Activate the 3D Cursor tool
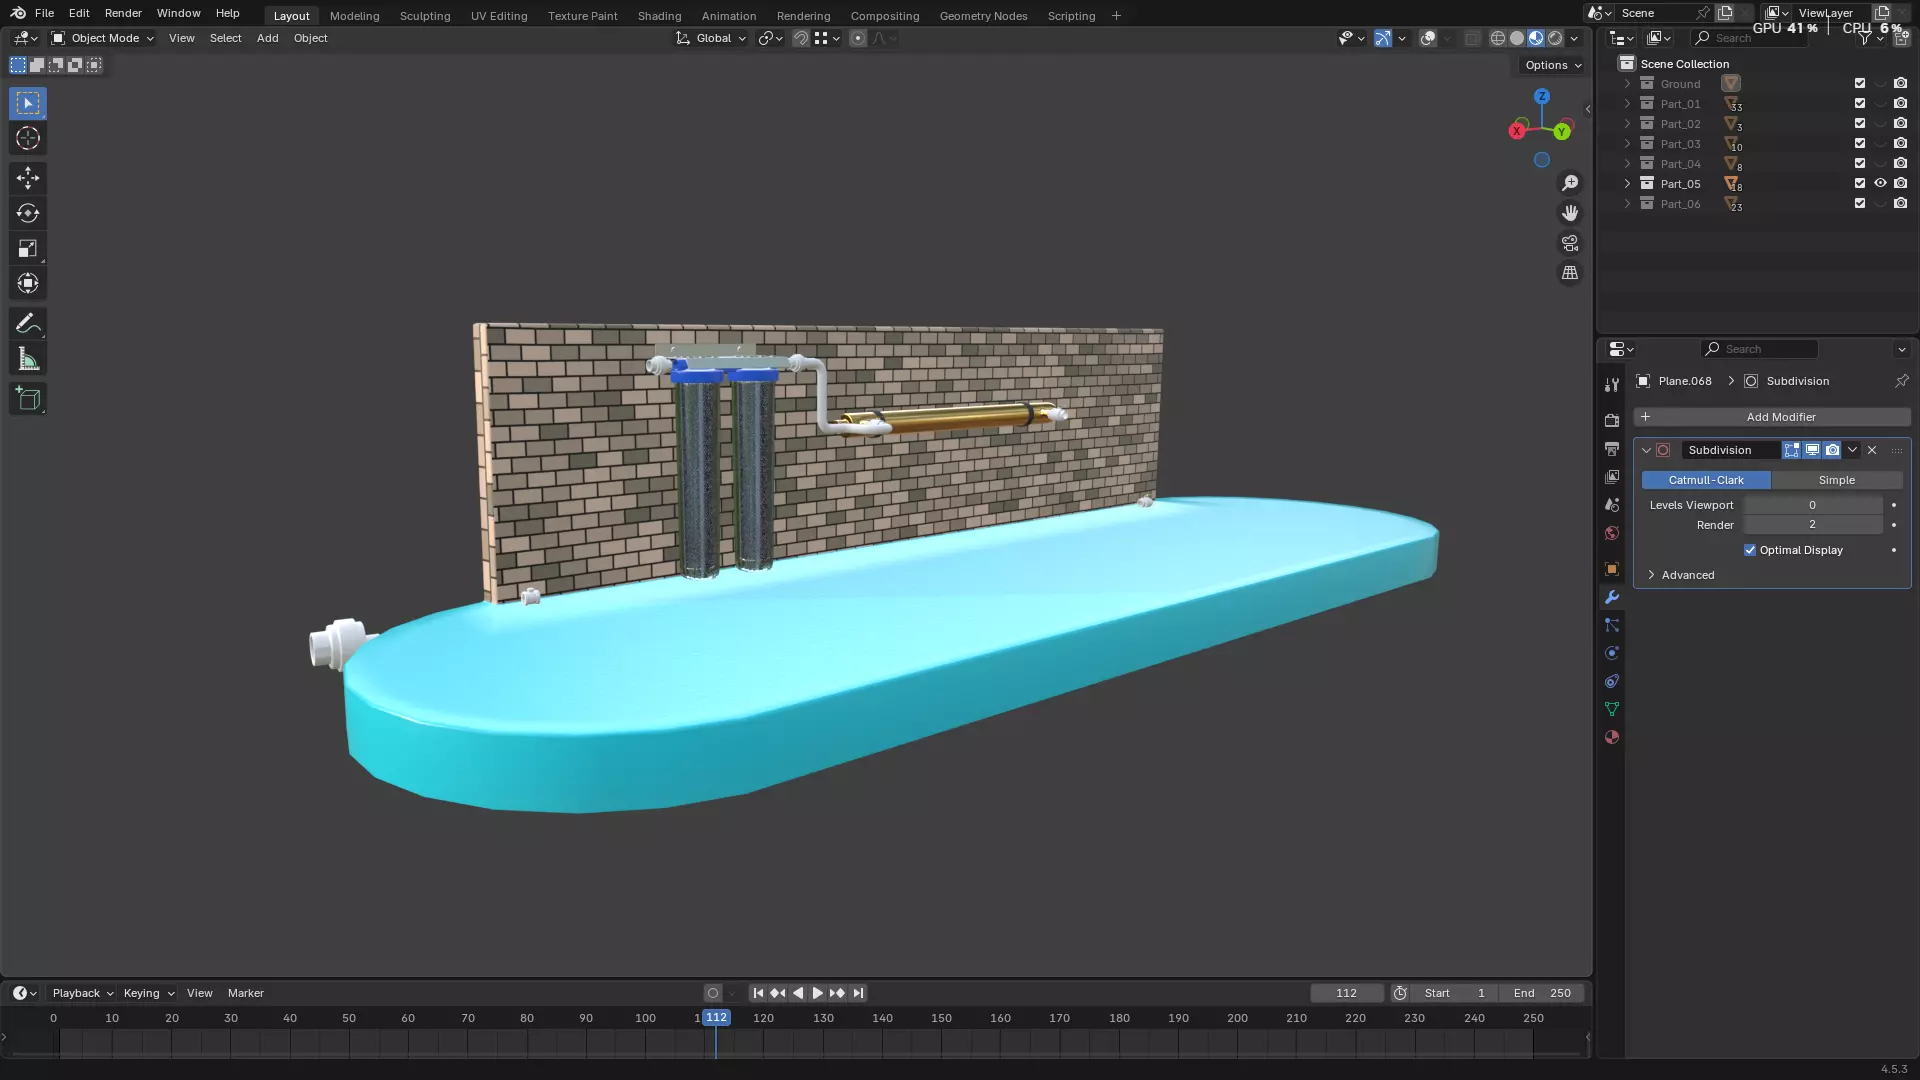Viewport: 1920px width, 1080px height. [28, 138]
